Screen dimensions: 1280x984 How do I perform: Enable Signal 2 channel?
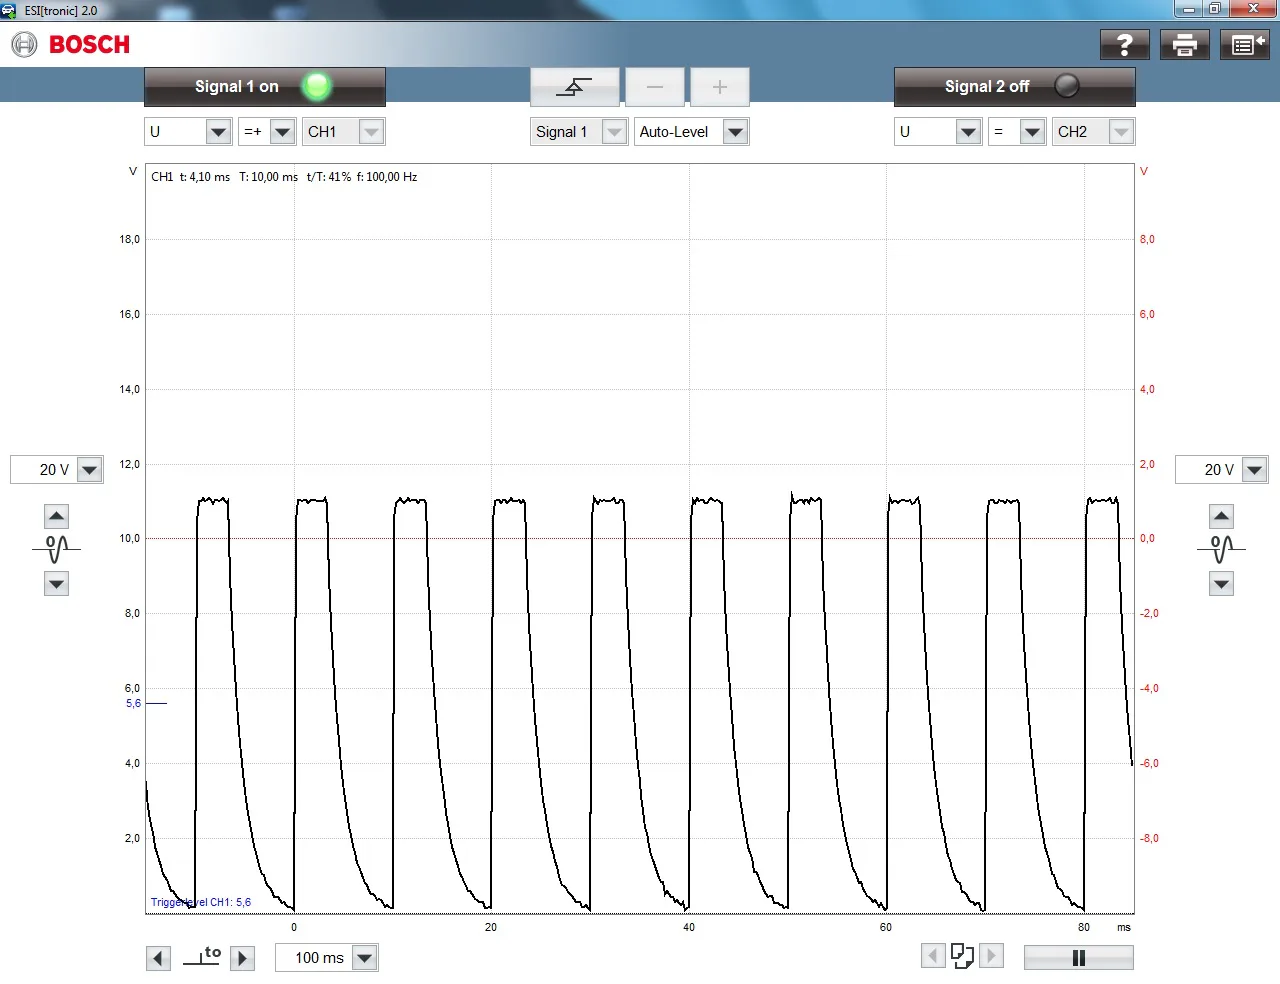coord(1014,87)
